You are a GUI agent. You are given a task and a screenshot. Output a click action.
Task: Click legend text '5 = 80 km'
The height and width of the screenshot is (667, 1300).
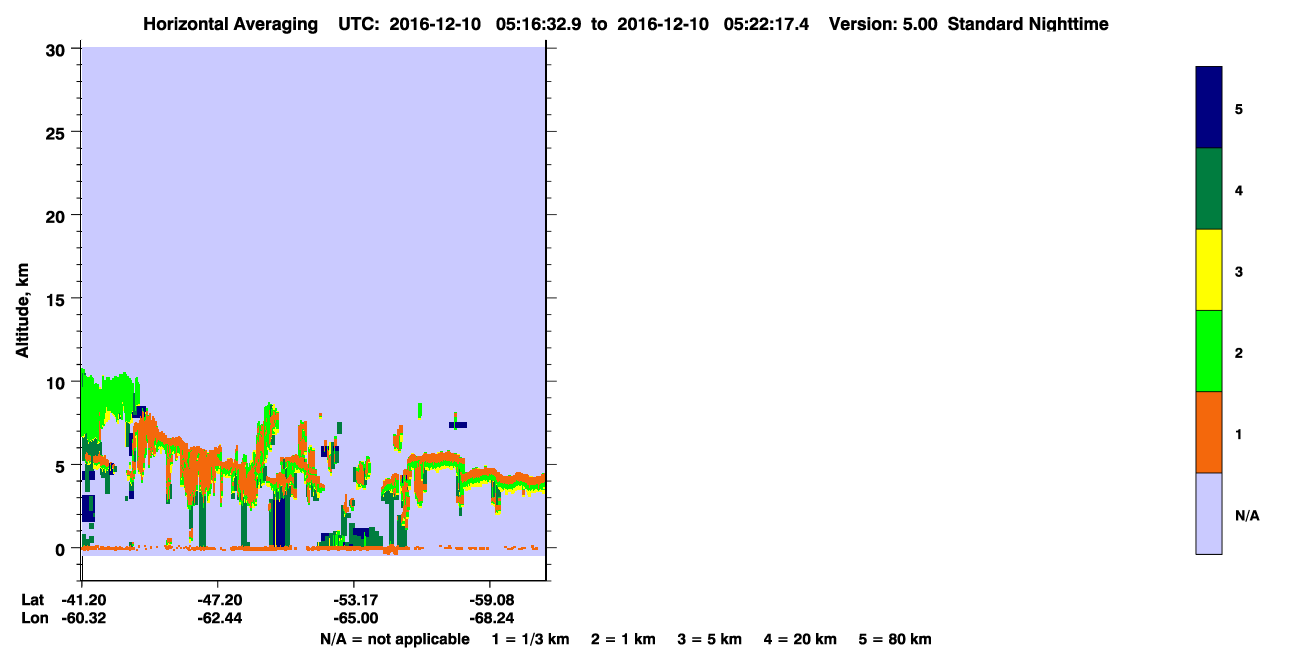(895, 639)
